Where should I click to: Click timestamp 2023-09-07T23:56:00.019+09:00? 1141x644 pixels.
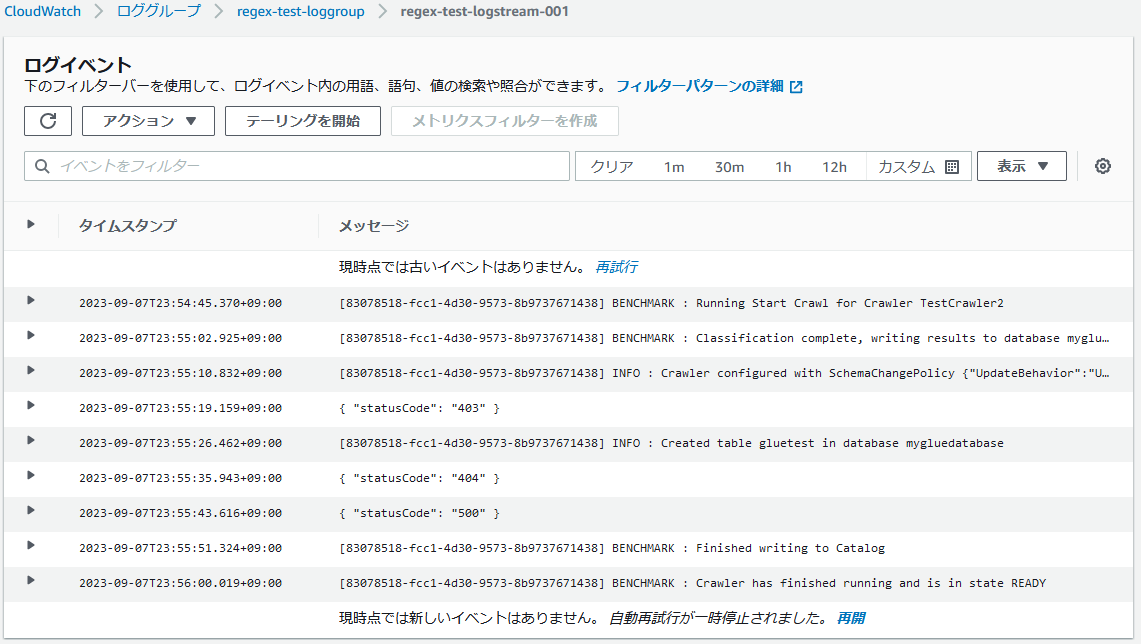click(180, 582)
